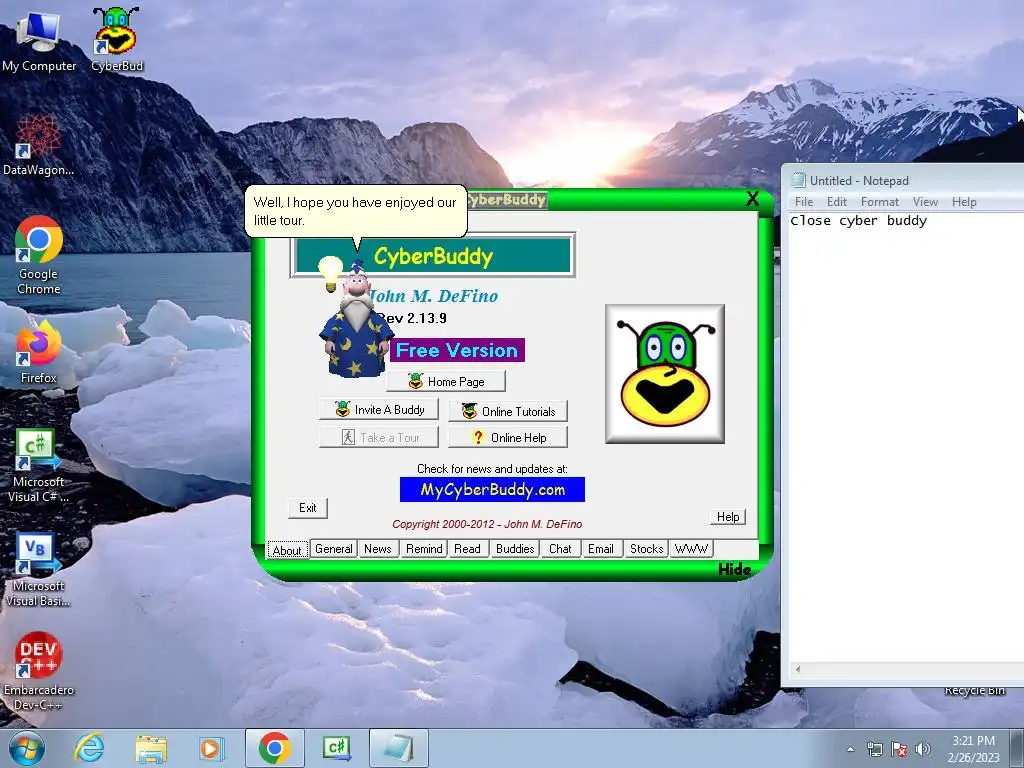
Task: Click the Home Page button
Action: 446,381
